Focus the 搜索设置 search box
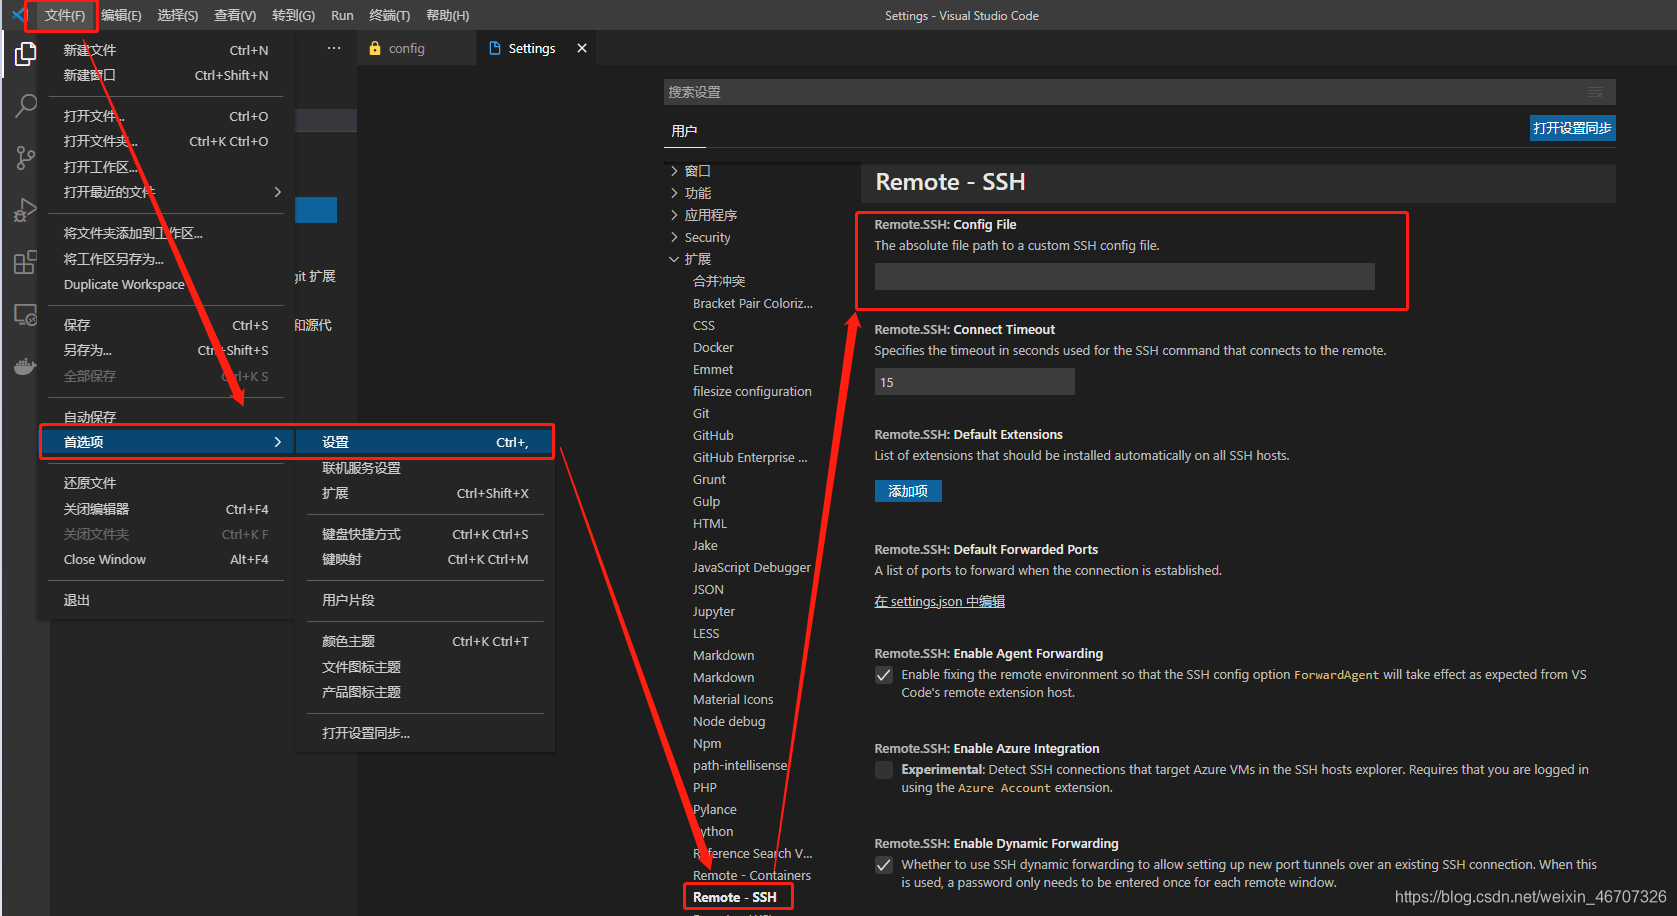Viewport: 1677px width, 916px height. pos(1139,92)
